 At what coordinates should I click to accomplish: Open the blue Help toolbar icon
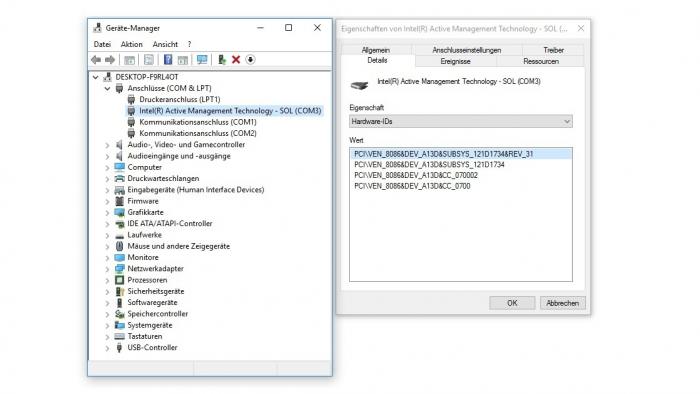[x=168, y=59]
